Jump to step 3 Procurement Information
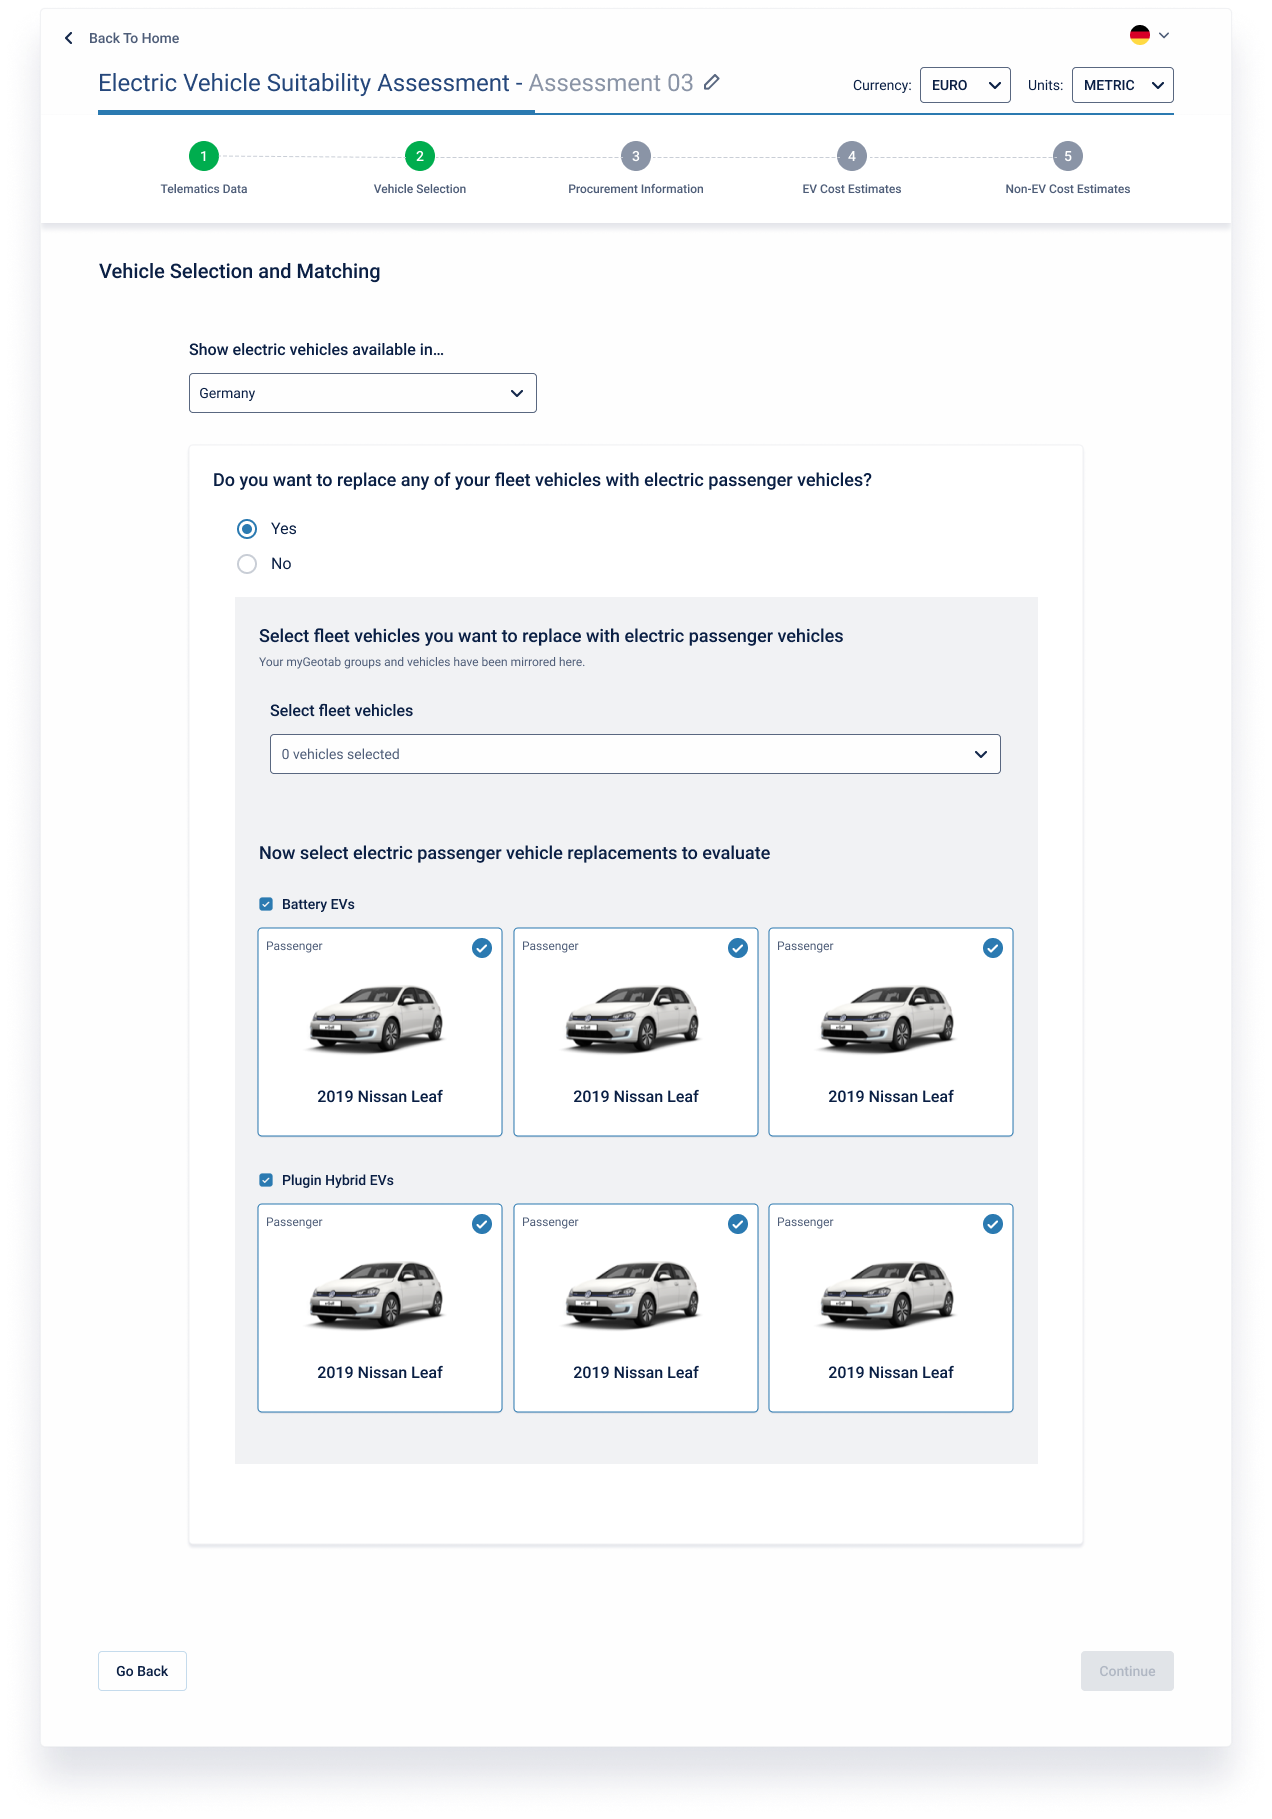This screenshot has height=1819, width=1272. (x=636, y=156)
